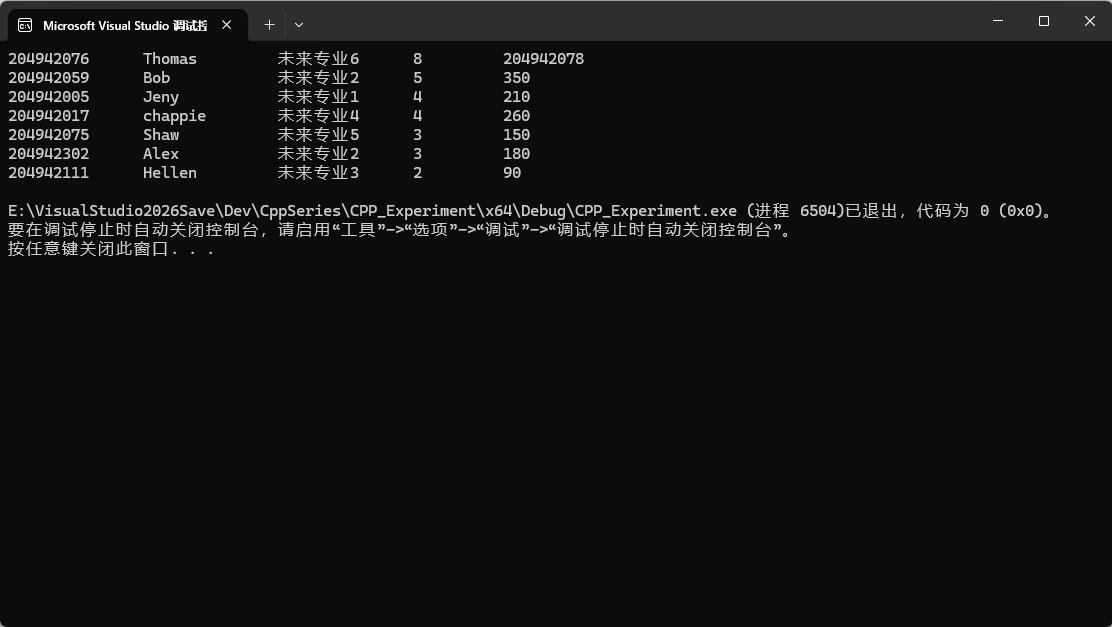Select the Microsoft Visual Studio debug console tab
Image resolution: width=1112 pixels, height=627 pixels.
click(128, 25)
